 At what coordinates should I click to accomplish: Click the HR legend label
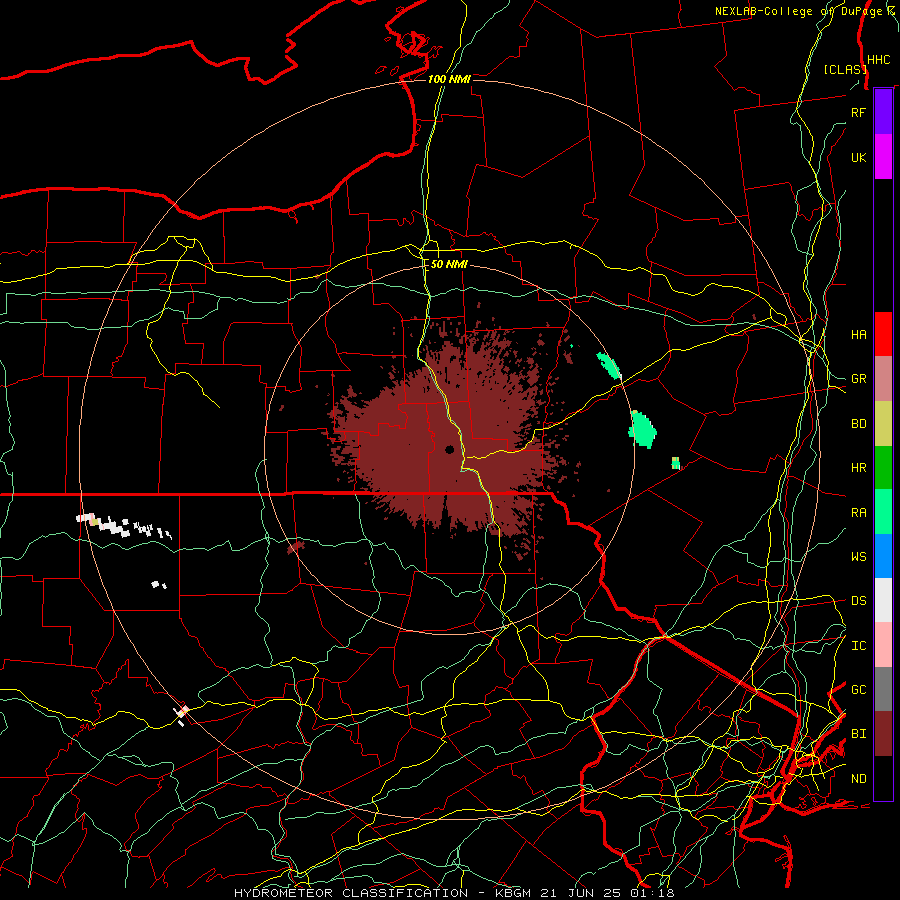[x=858, y=468]
